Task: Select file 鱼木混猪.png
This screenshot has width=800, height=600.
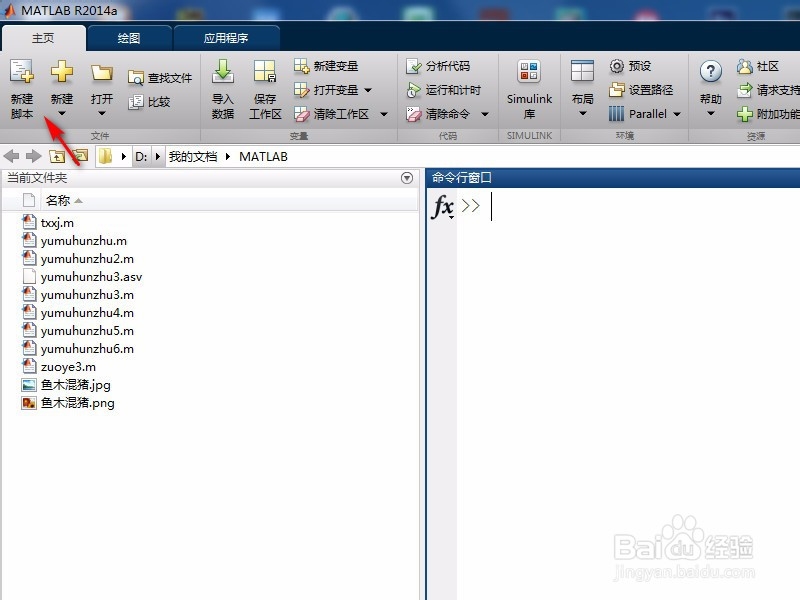Action: pos(78,403)
